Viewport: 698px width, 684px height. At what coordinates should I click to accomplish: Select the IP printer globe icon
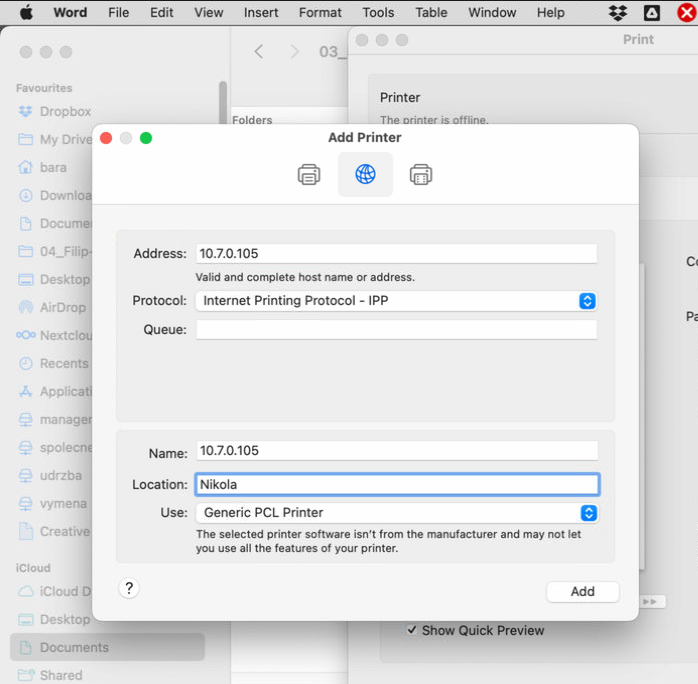click(365, 175)
